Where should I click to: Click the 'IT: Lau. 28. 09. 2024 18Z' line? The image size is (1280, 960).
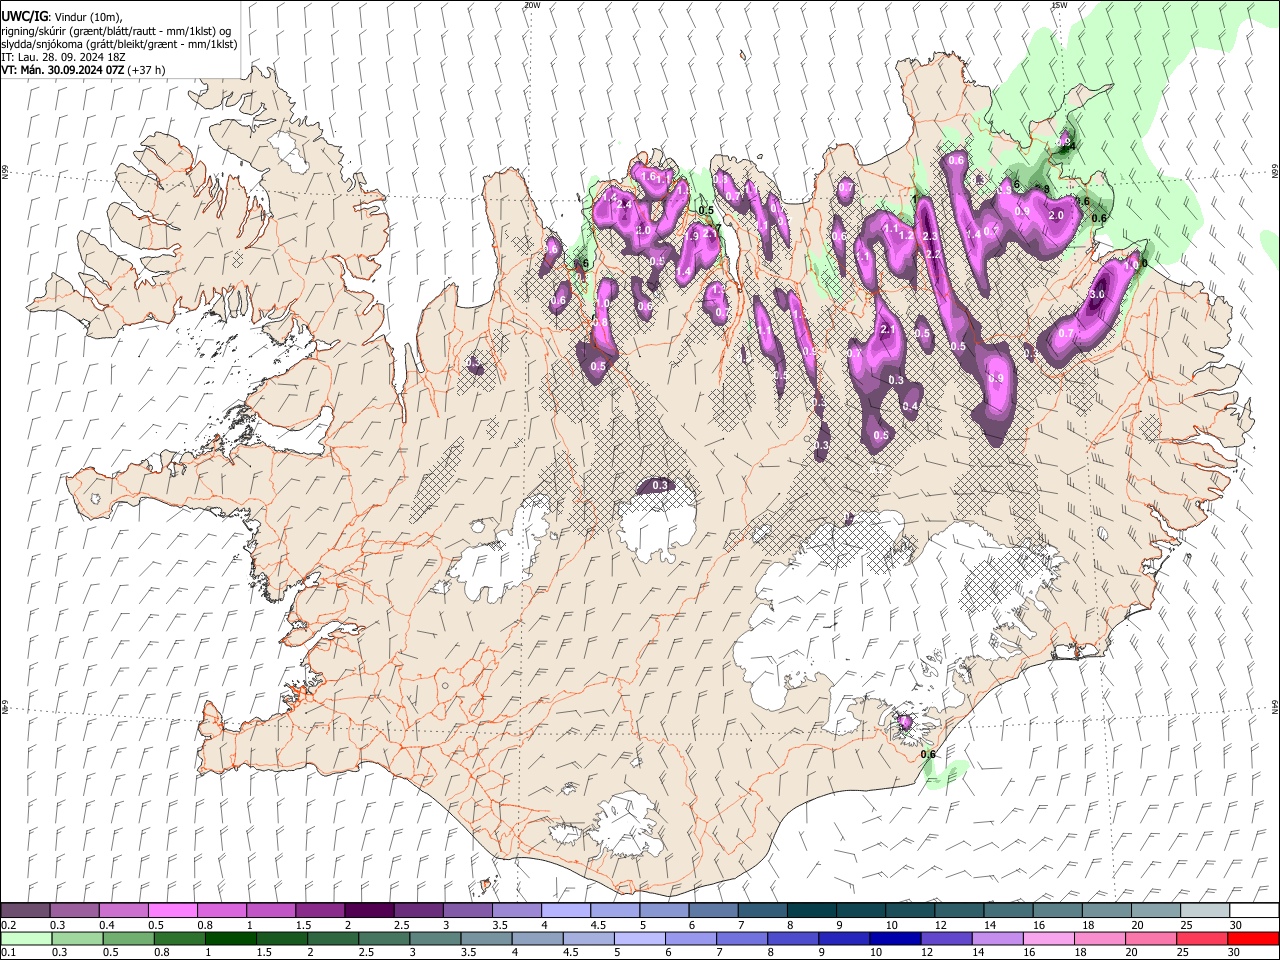tap(61, 57)
